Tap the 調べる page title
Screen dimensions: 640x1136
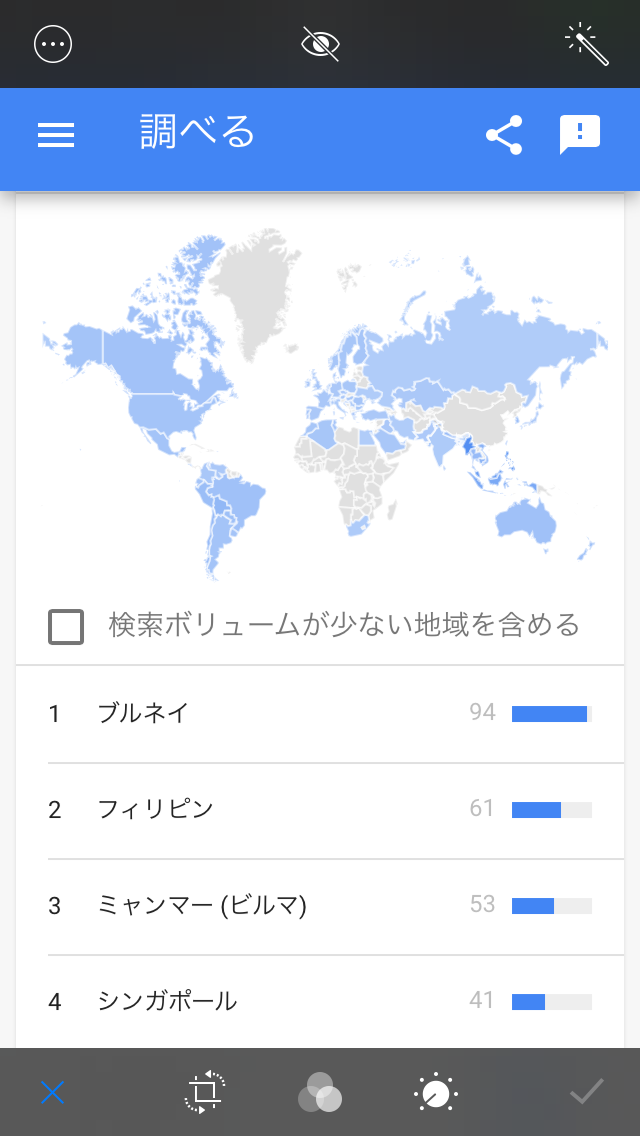197,133
